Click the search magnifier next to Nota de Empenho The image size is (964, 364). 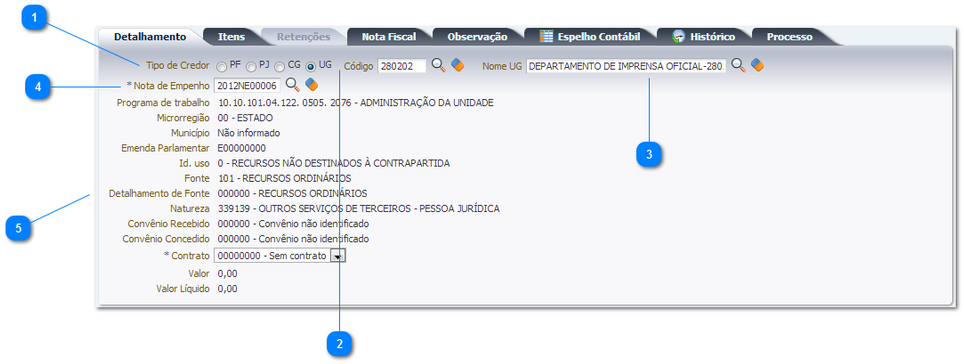(293, 84)
